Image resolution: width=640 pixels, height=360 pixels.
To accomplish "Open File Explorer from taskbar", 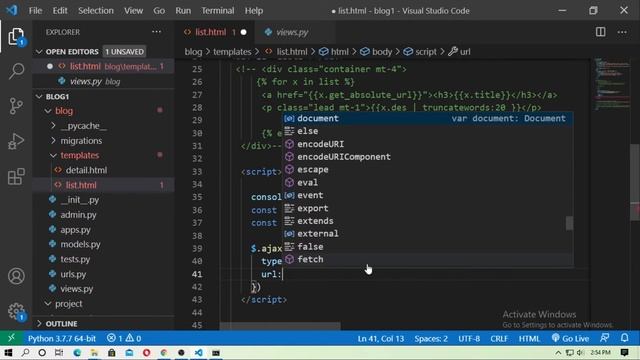I will pos(94,353).
